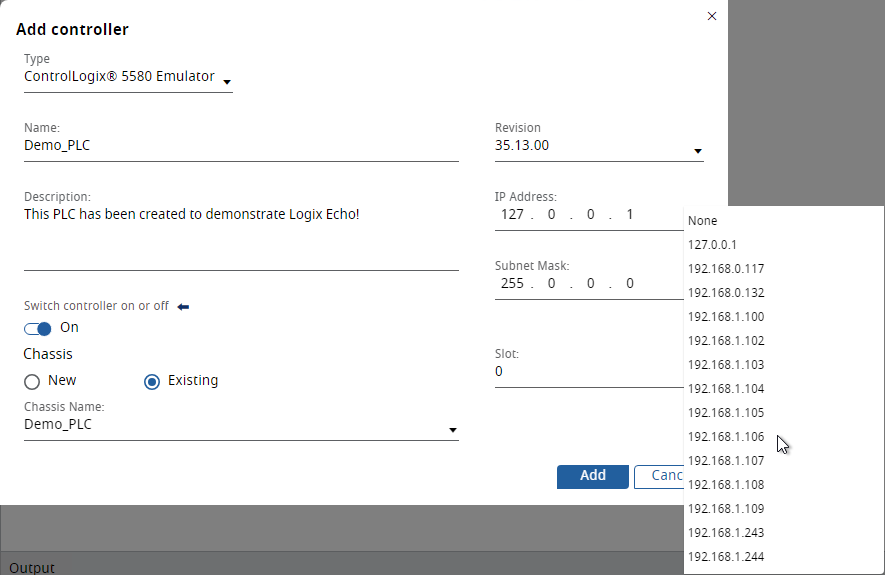The width and height of the screenshot is (885, 575).
Task: Click the second Subnet Mask octet
Action: click(551, 283)
